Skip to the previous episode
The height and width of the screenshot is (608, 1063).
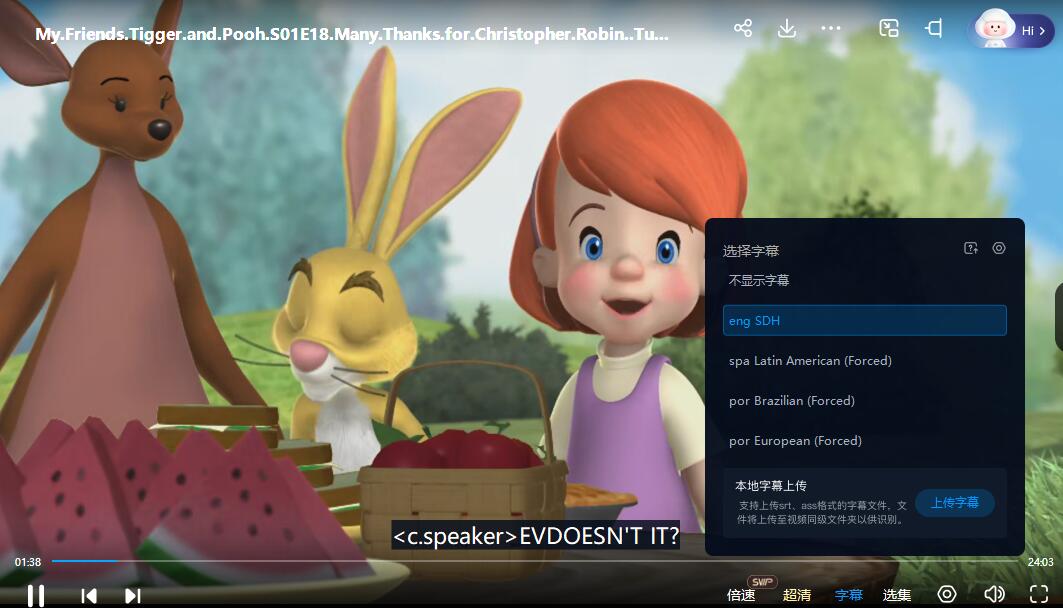point(89,596)
